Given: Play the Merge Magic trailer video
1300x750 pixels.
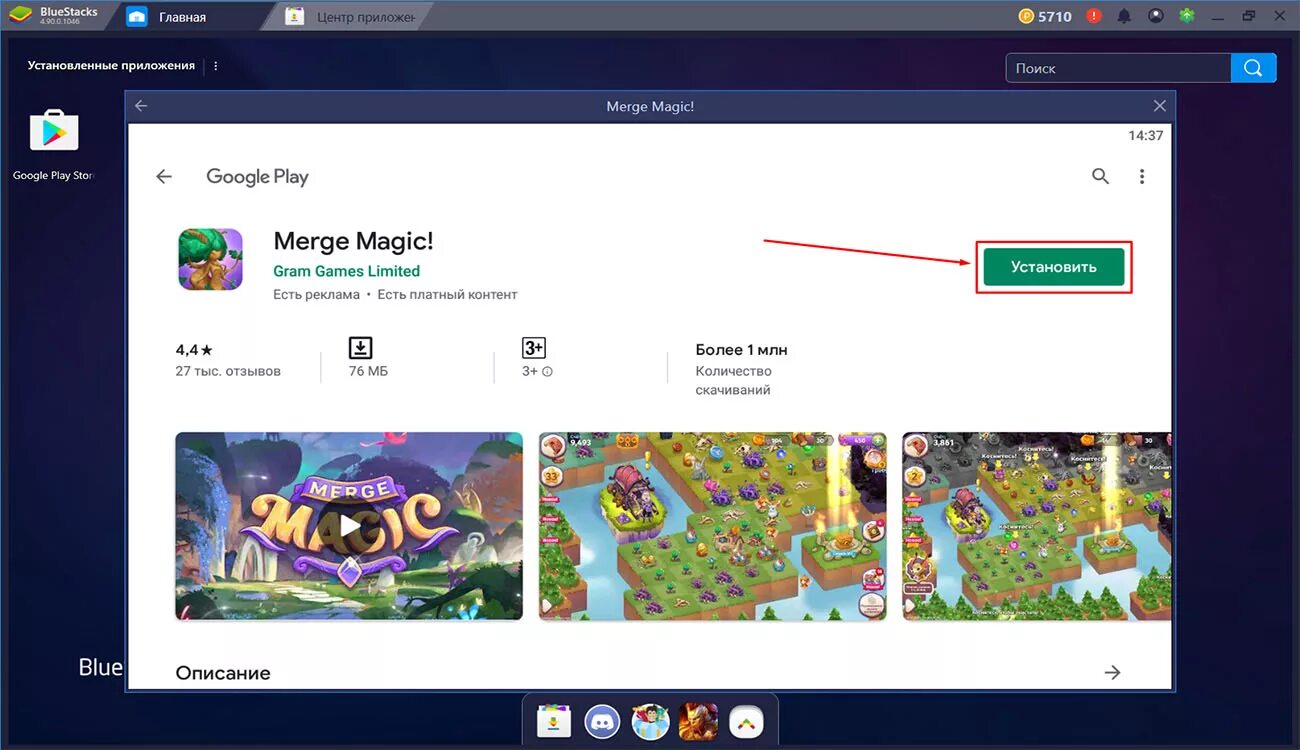Looking at the screenshot, I should (x=349, y=526).
